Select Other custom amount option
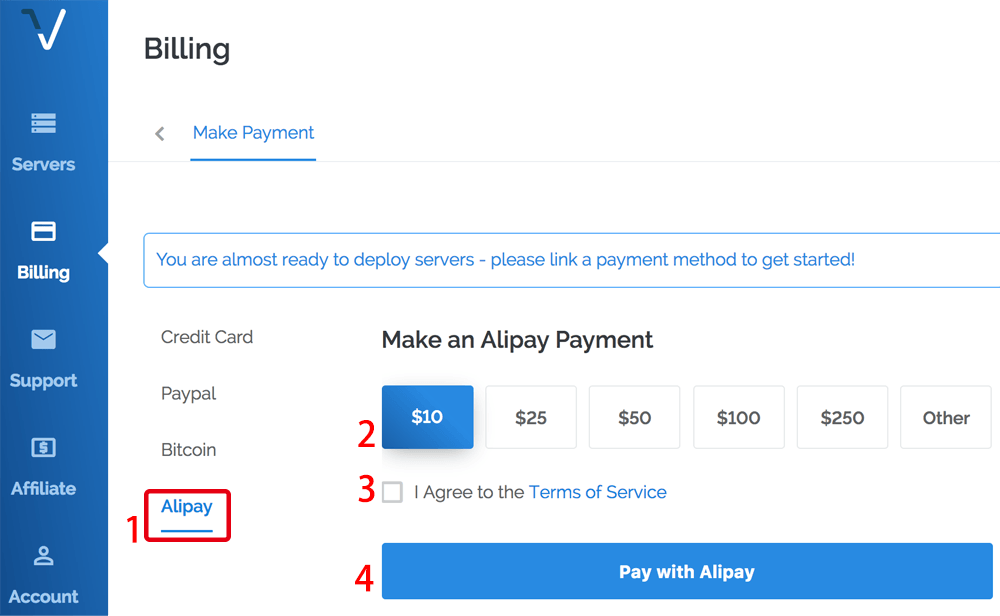The width and height of the screenshot is (1000, 616). tap(946, 418)
